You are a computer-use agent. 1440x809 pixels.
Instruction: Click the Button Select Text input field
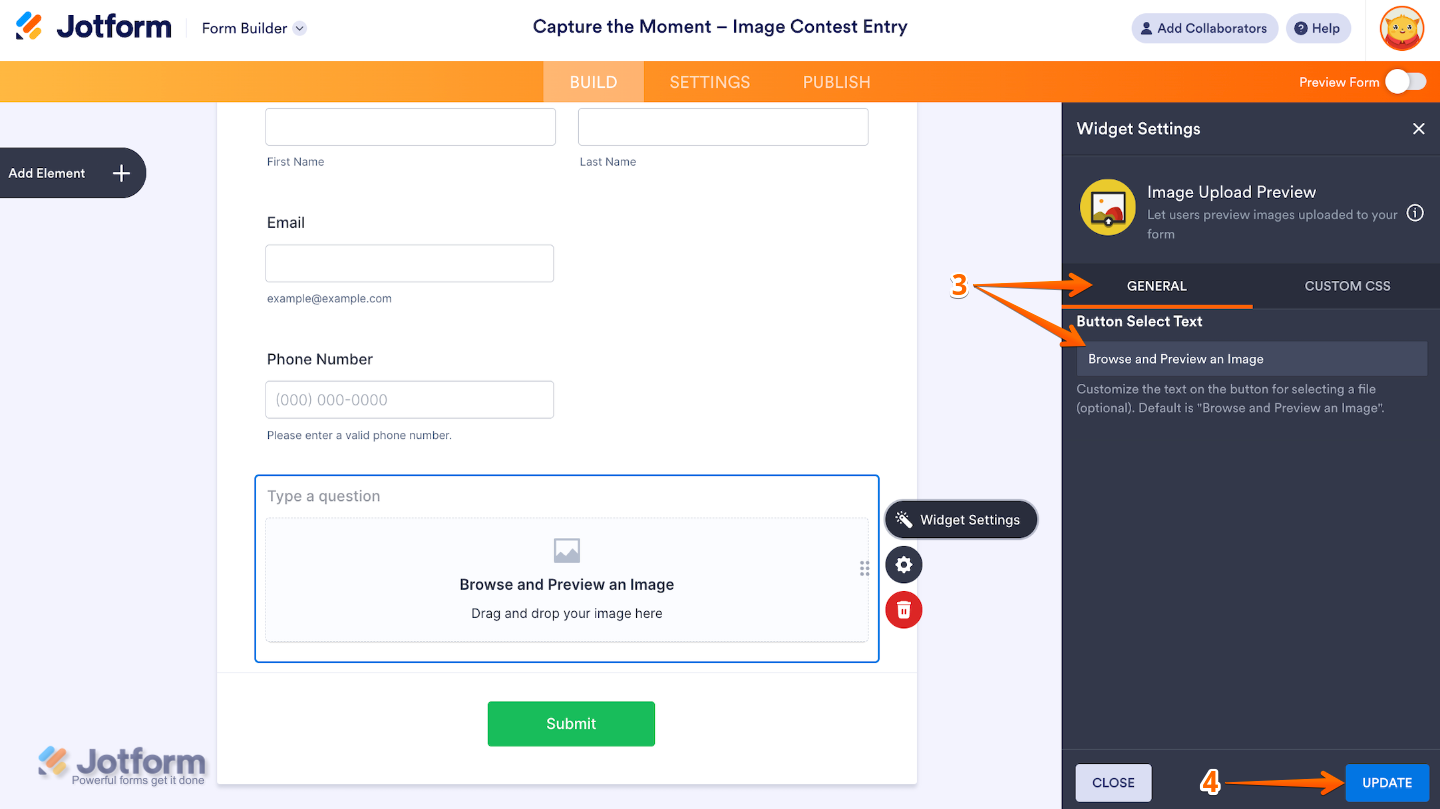1251,359
